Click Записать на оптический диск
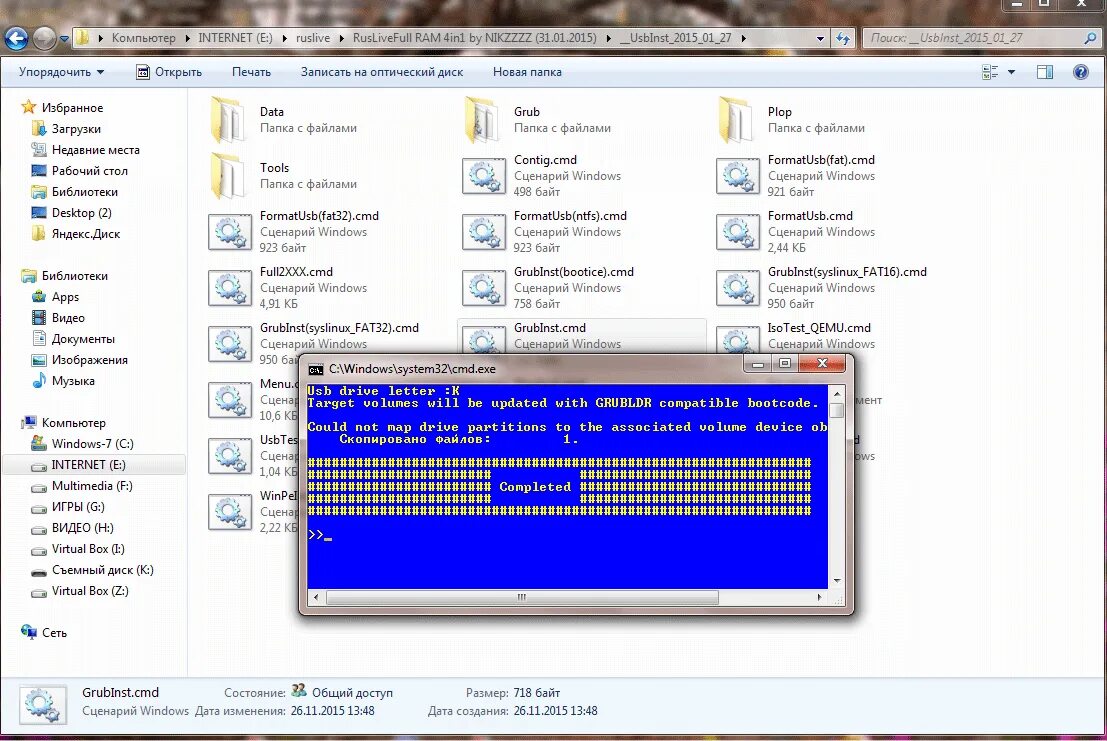Screen dimensions: 1107x741 (382, 72)
